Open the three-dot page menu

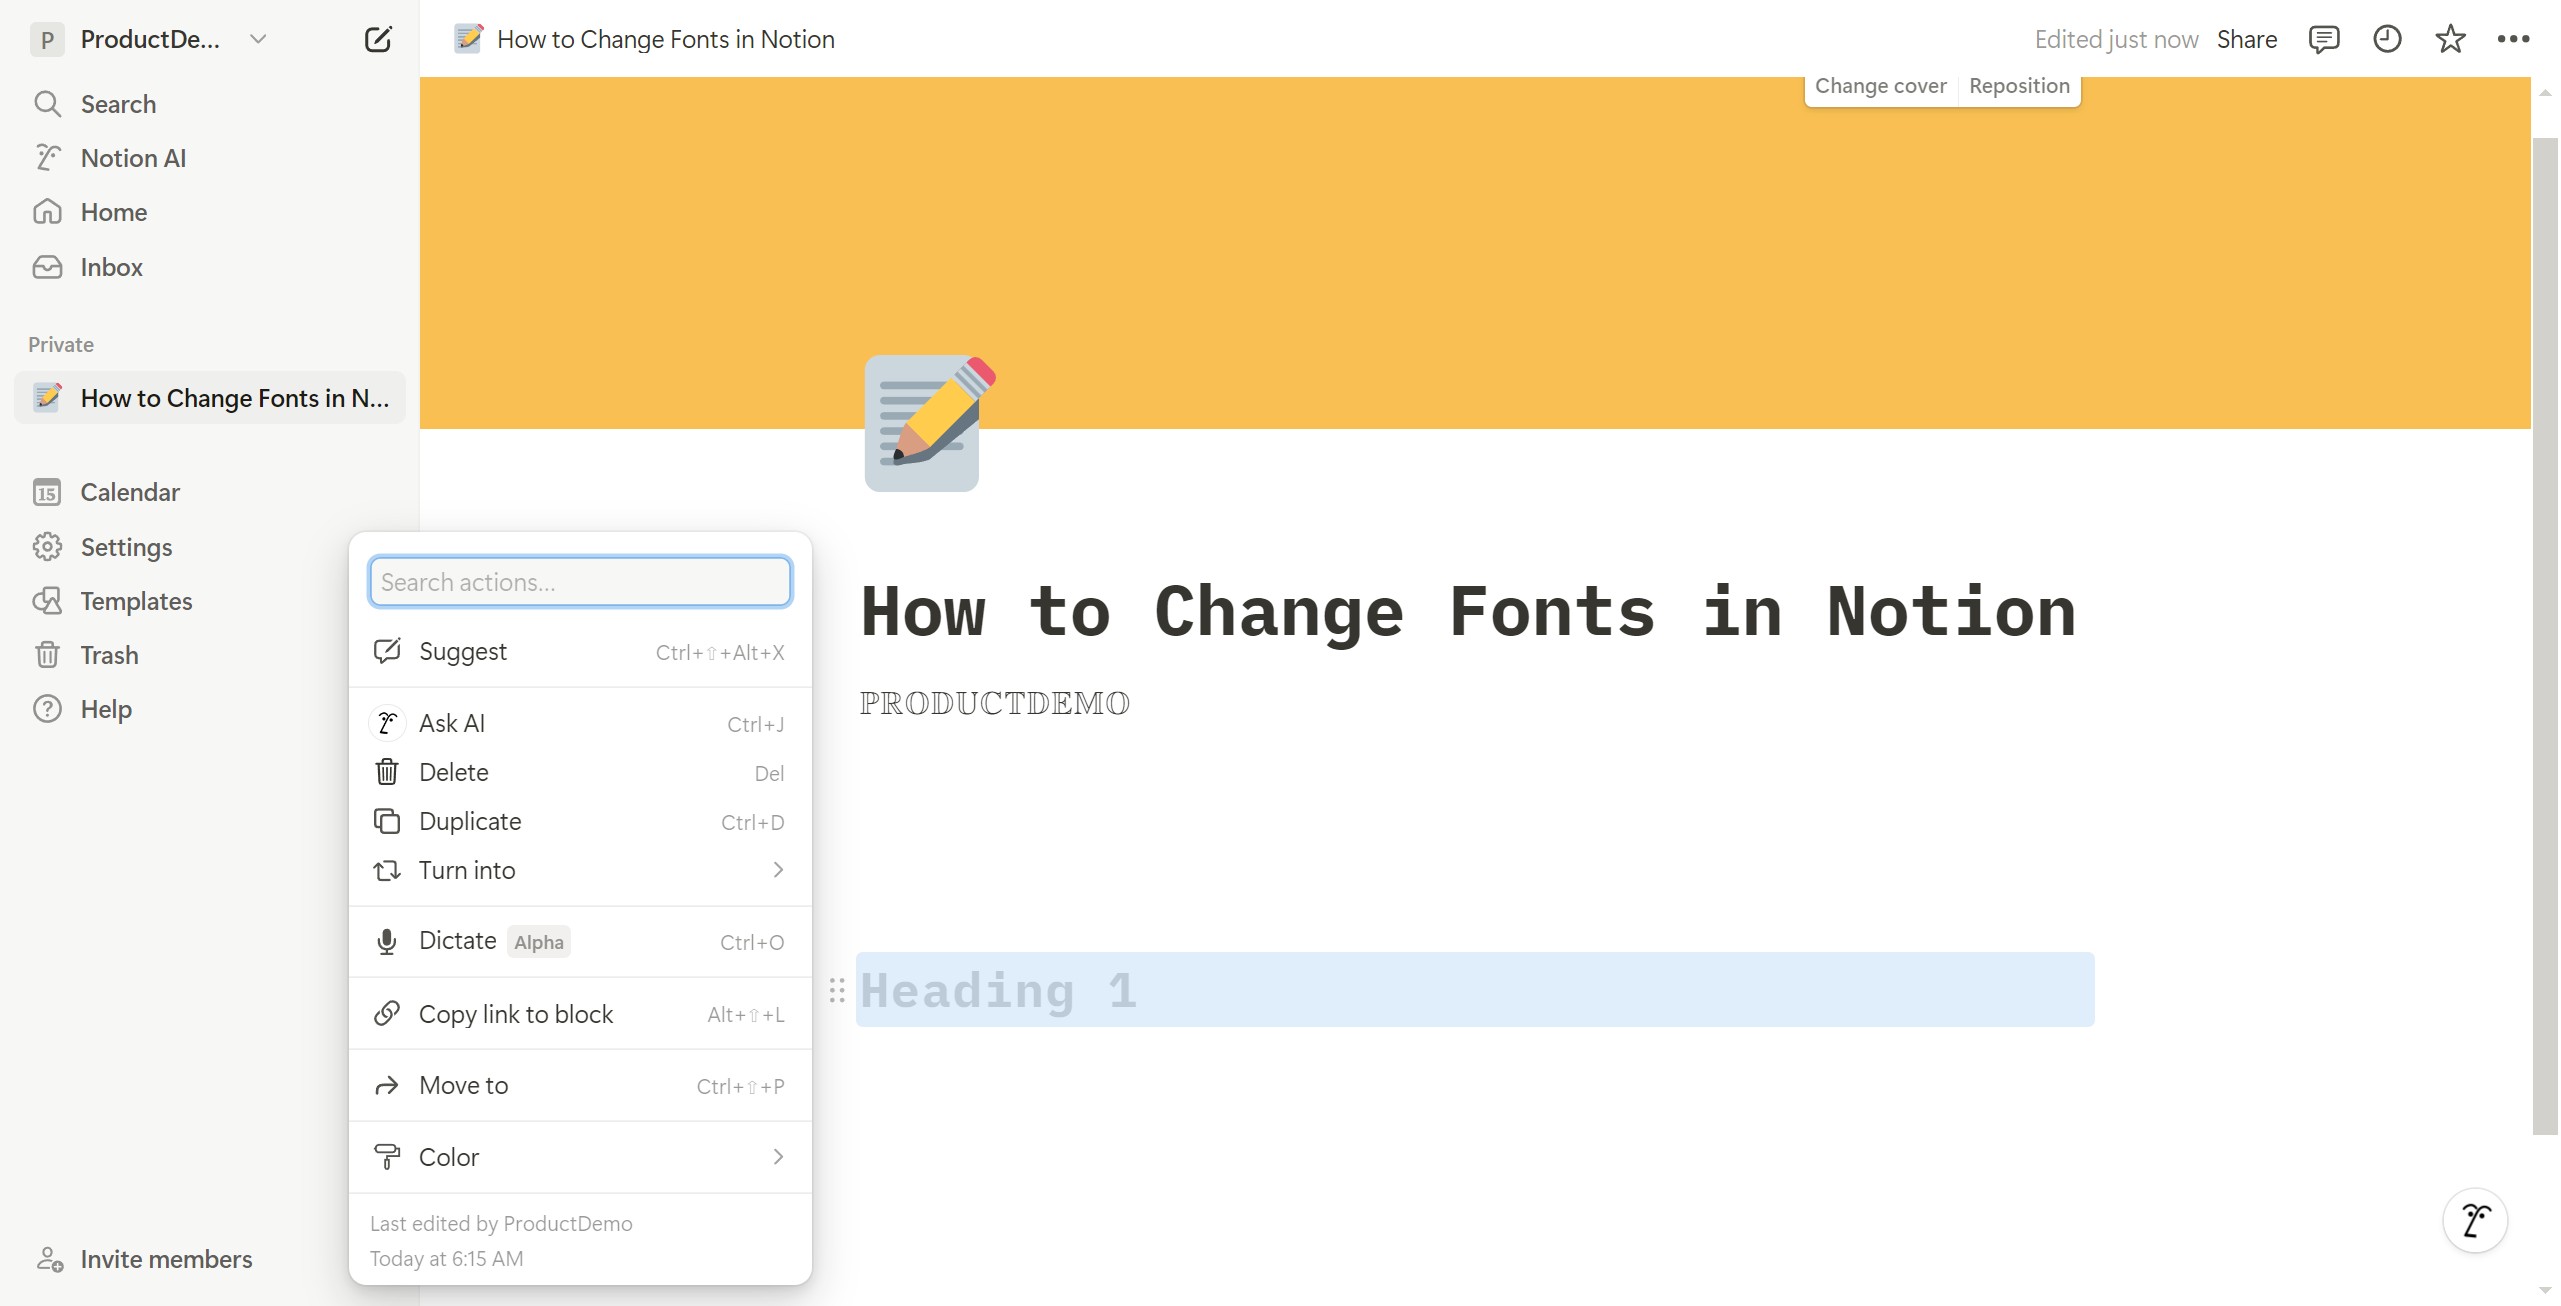click(2513, 40)
